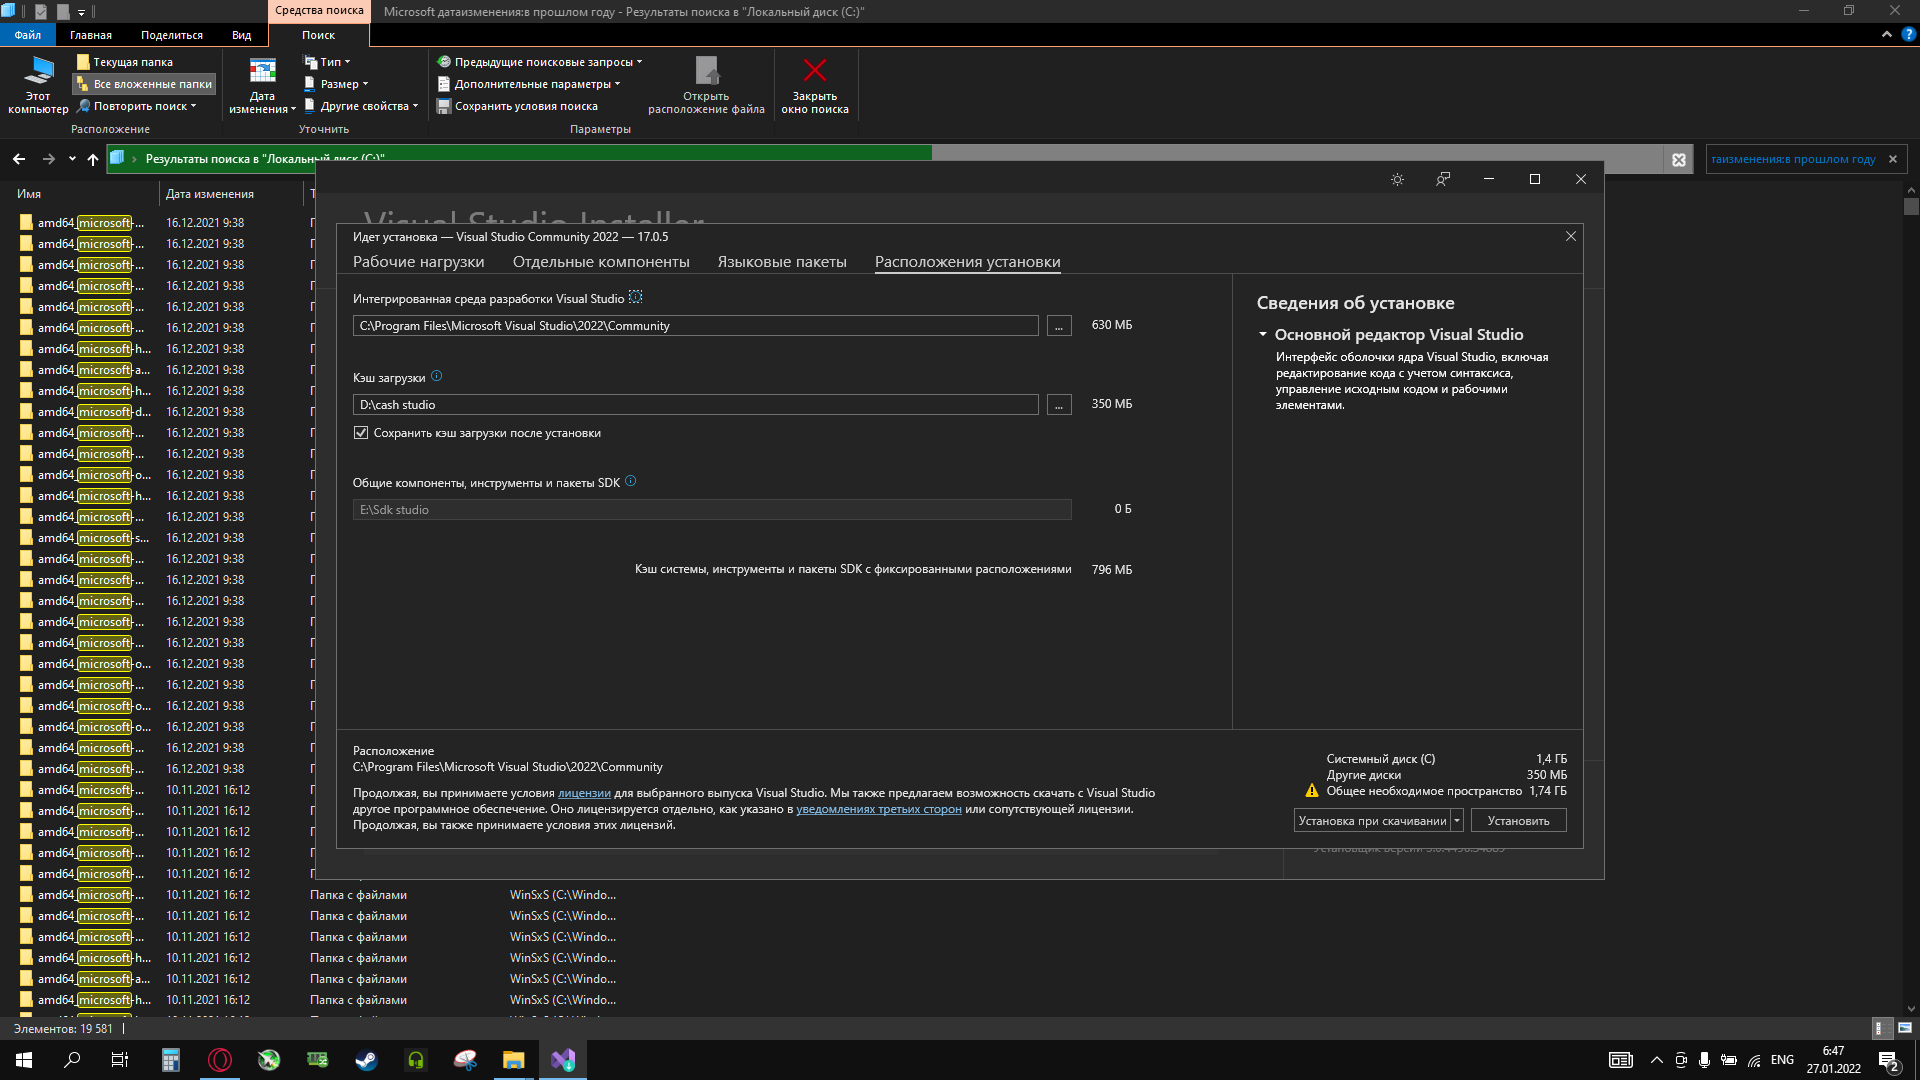Clear the Explorer search box text

coord(1893,159)
